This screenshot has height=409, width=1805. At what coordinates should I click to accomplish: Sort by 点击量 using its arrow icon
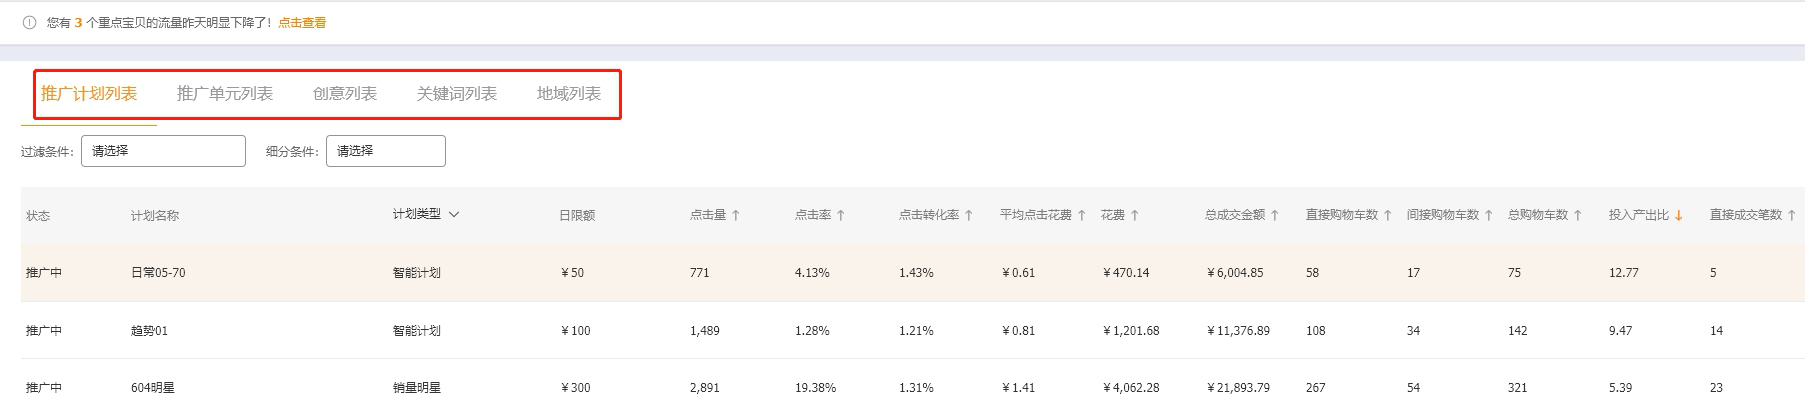click(736, 215)
